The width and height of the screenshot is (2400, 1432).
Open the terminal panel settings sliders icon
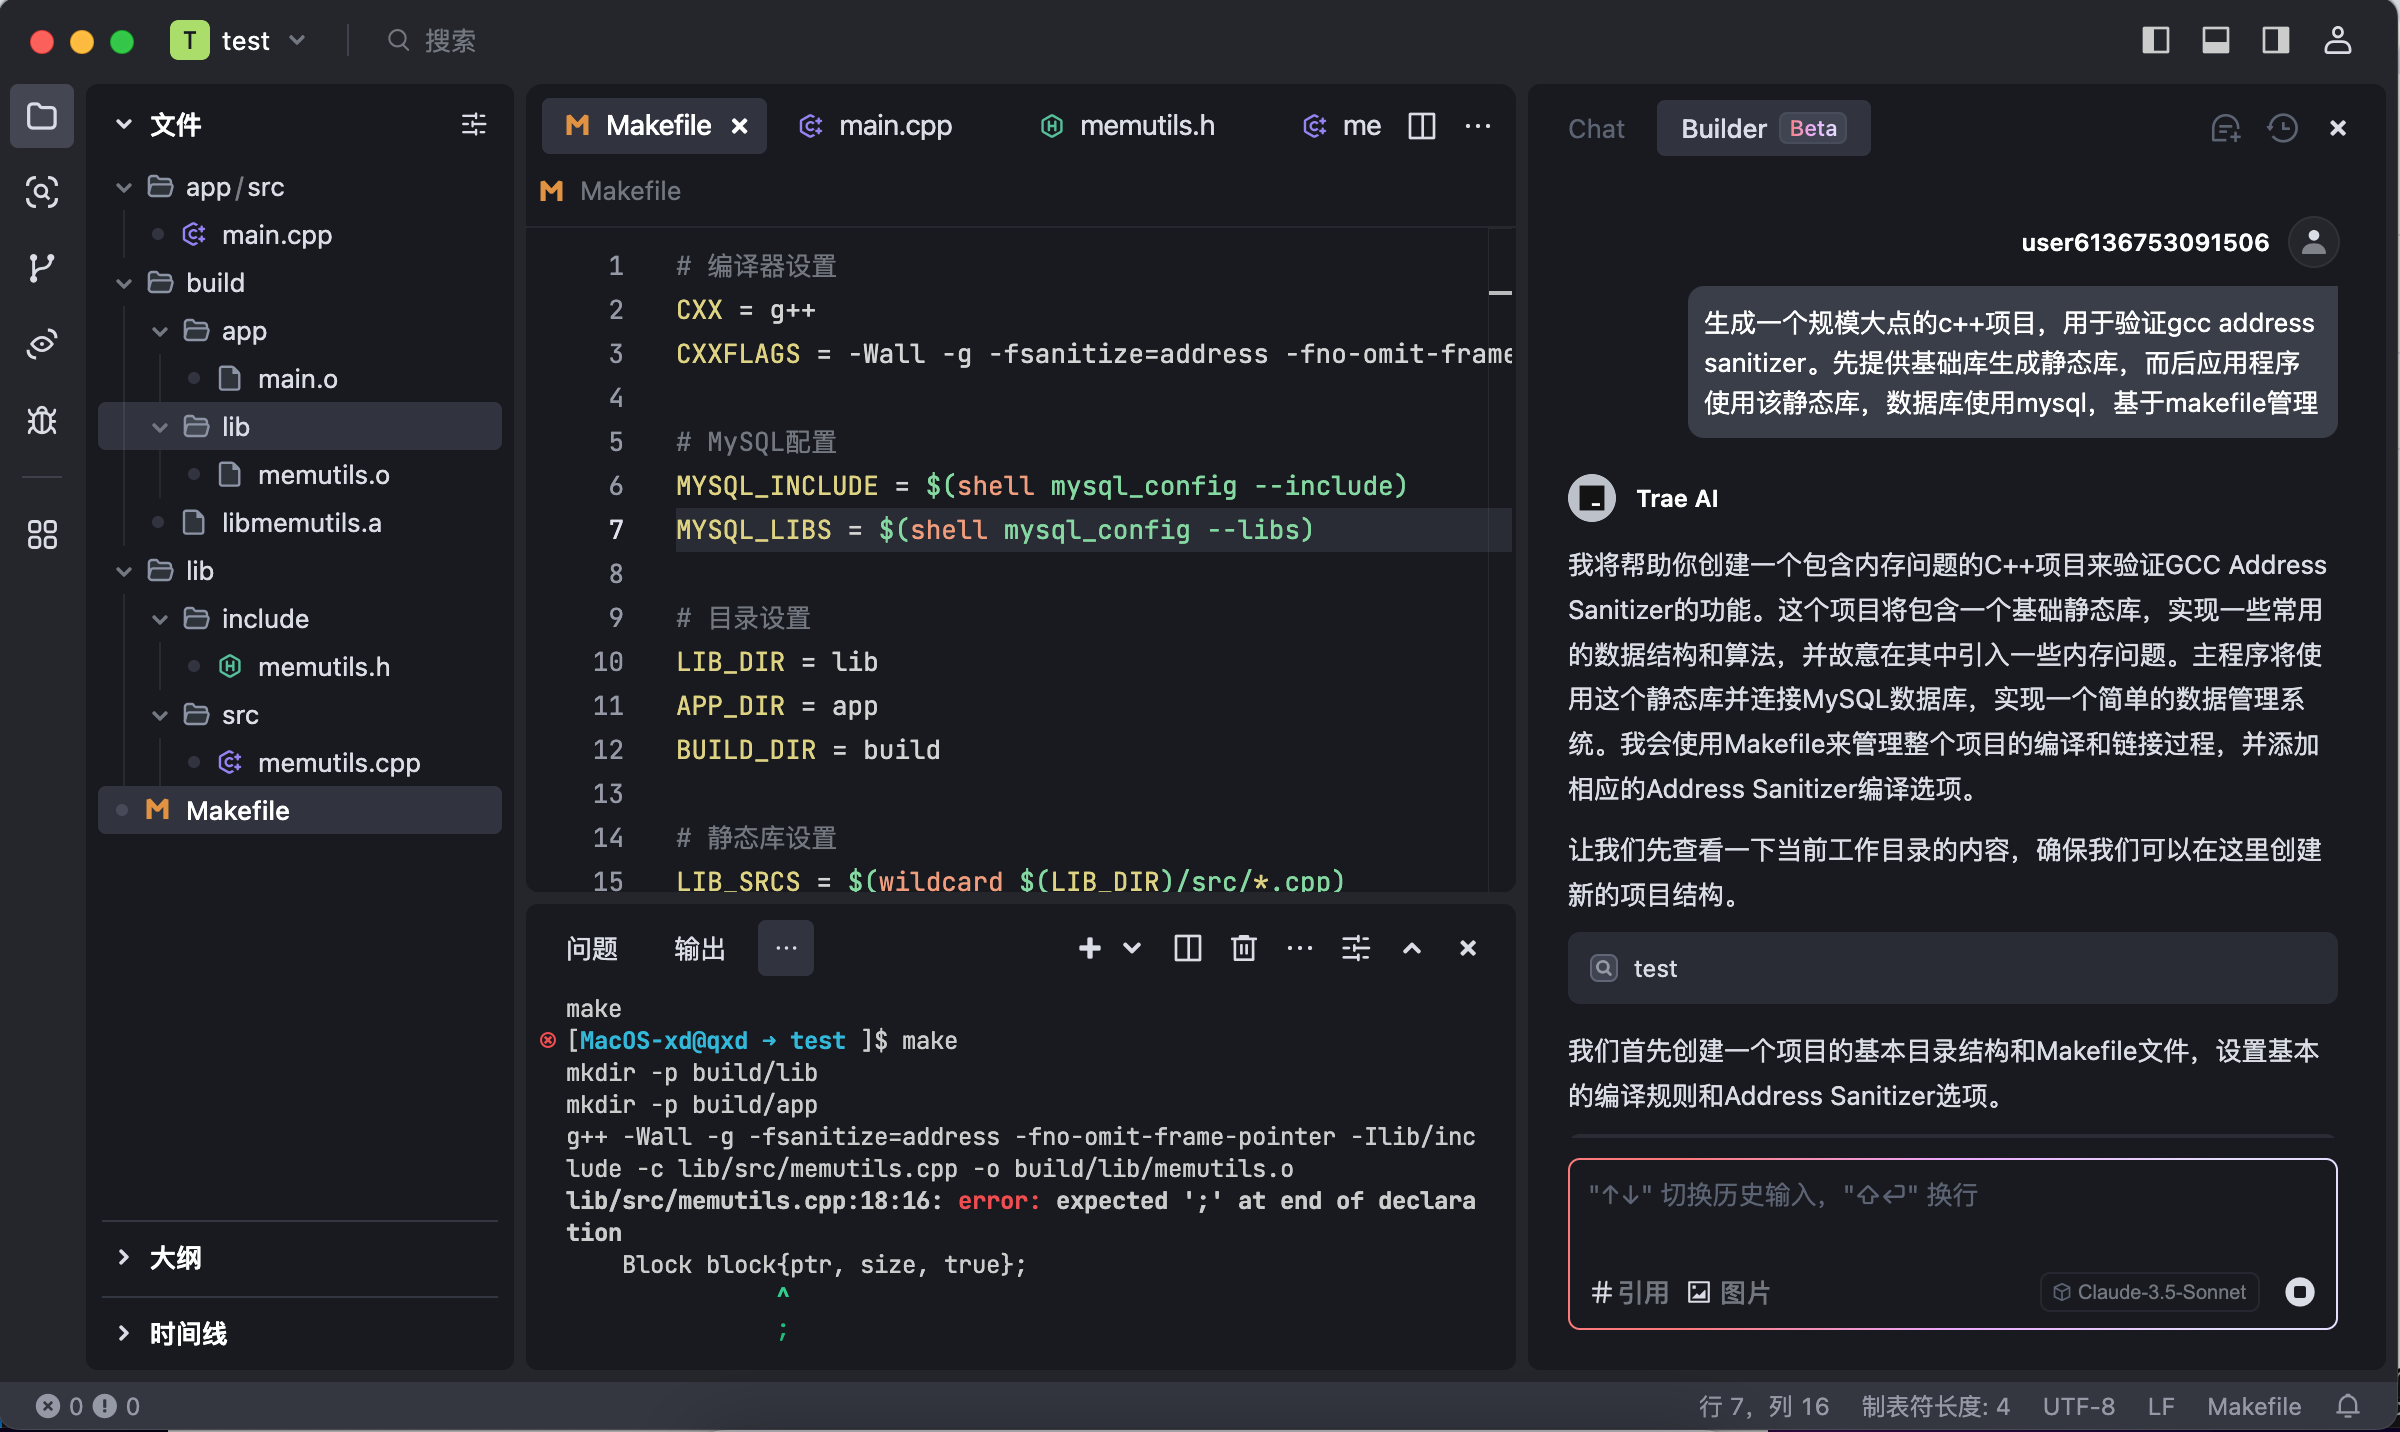pyautogui.click(x=1356, y=948)
